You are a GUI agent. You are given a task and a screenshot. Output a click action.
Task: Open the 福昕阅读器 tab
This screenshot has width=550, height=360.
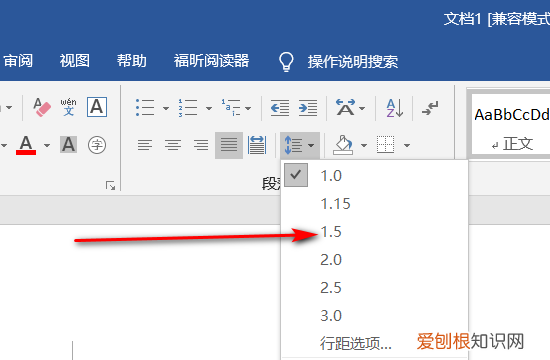[x=212, y=61]
